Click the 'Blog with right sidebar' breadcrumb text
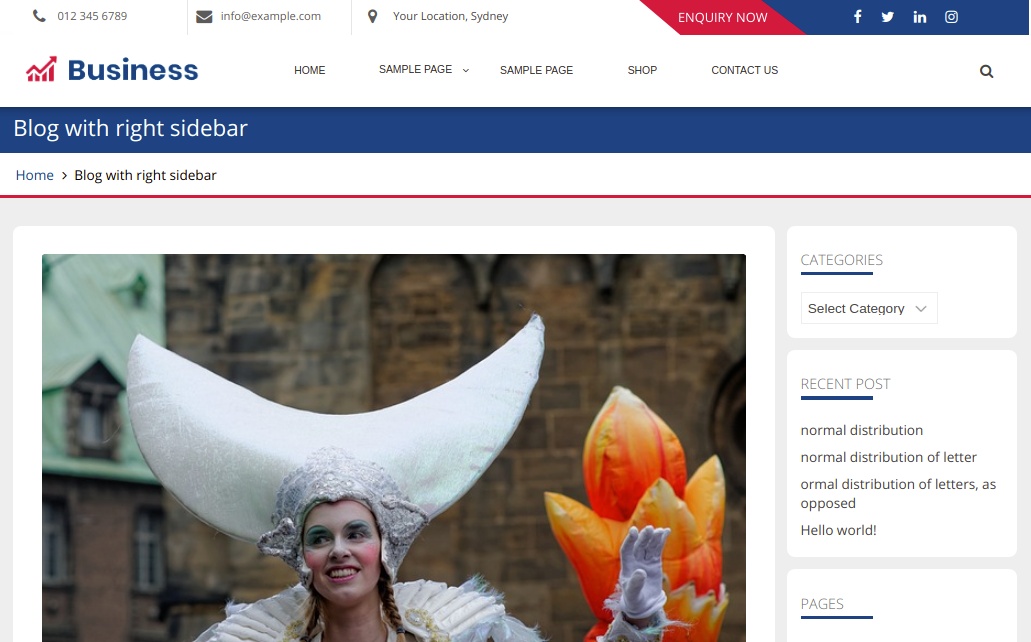 pyautogui.click(x=145, y=175)
